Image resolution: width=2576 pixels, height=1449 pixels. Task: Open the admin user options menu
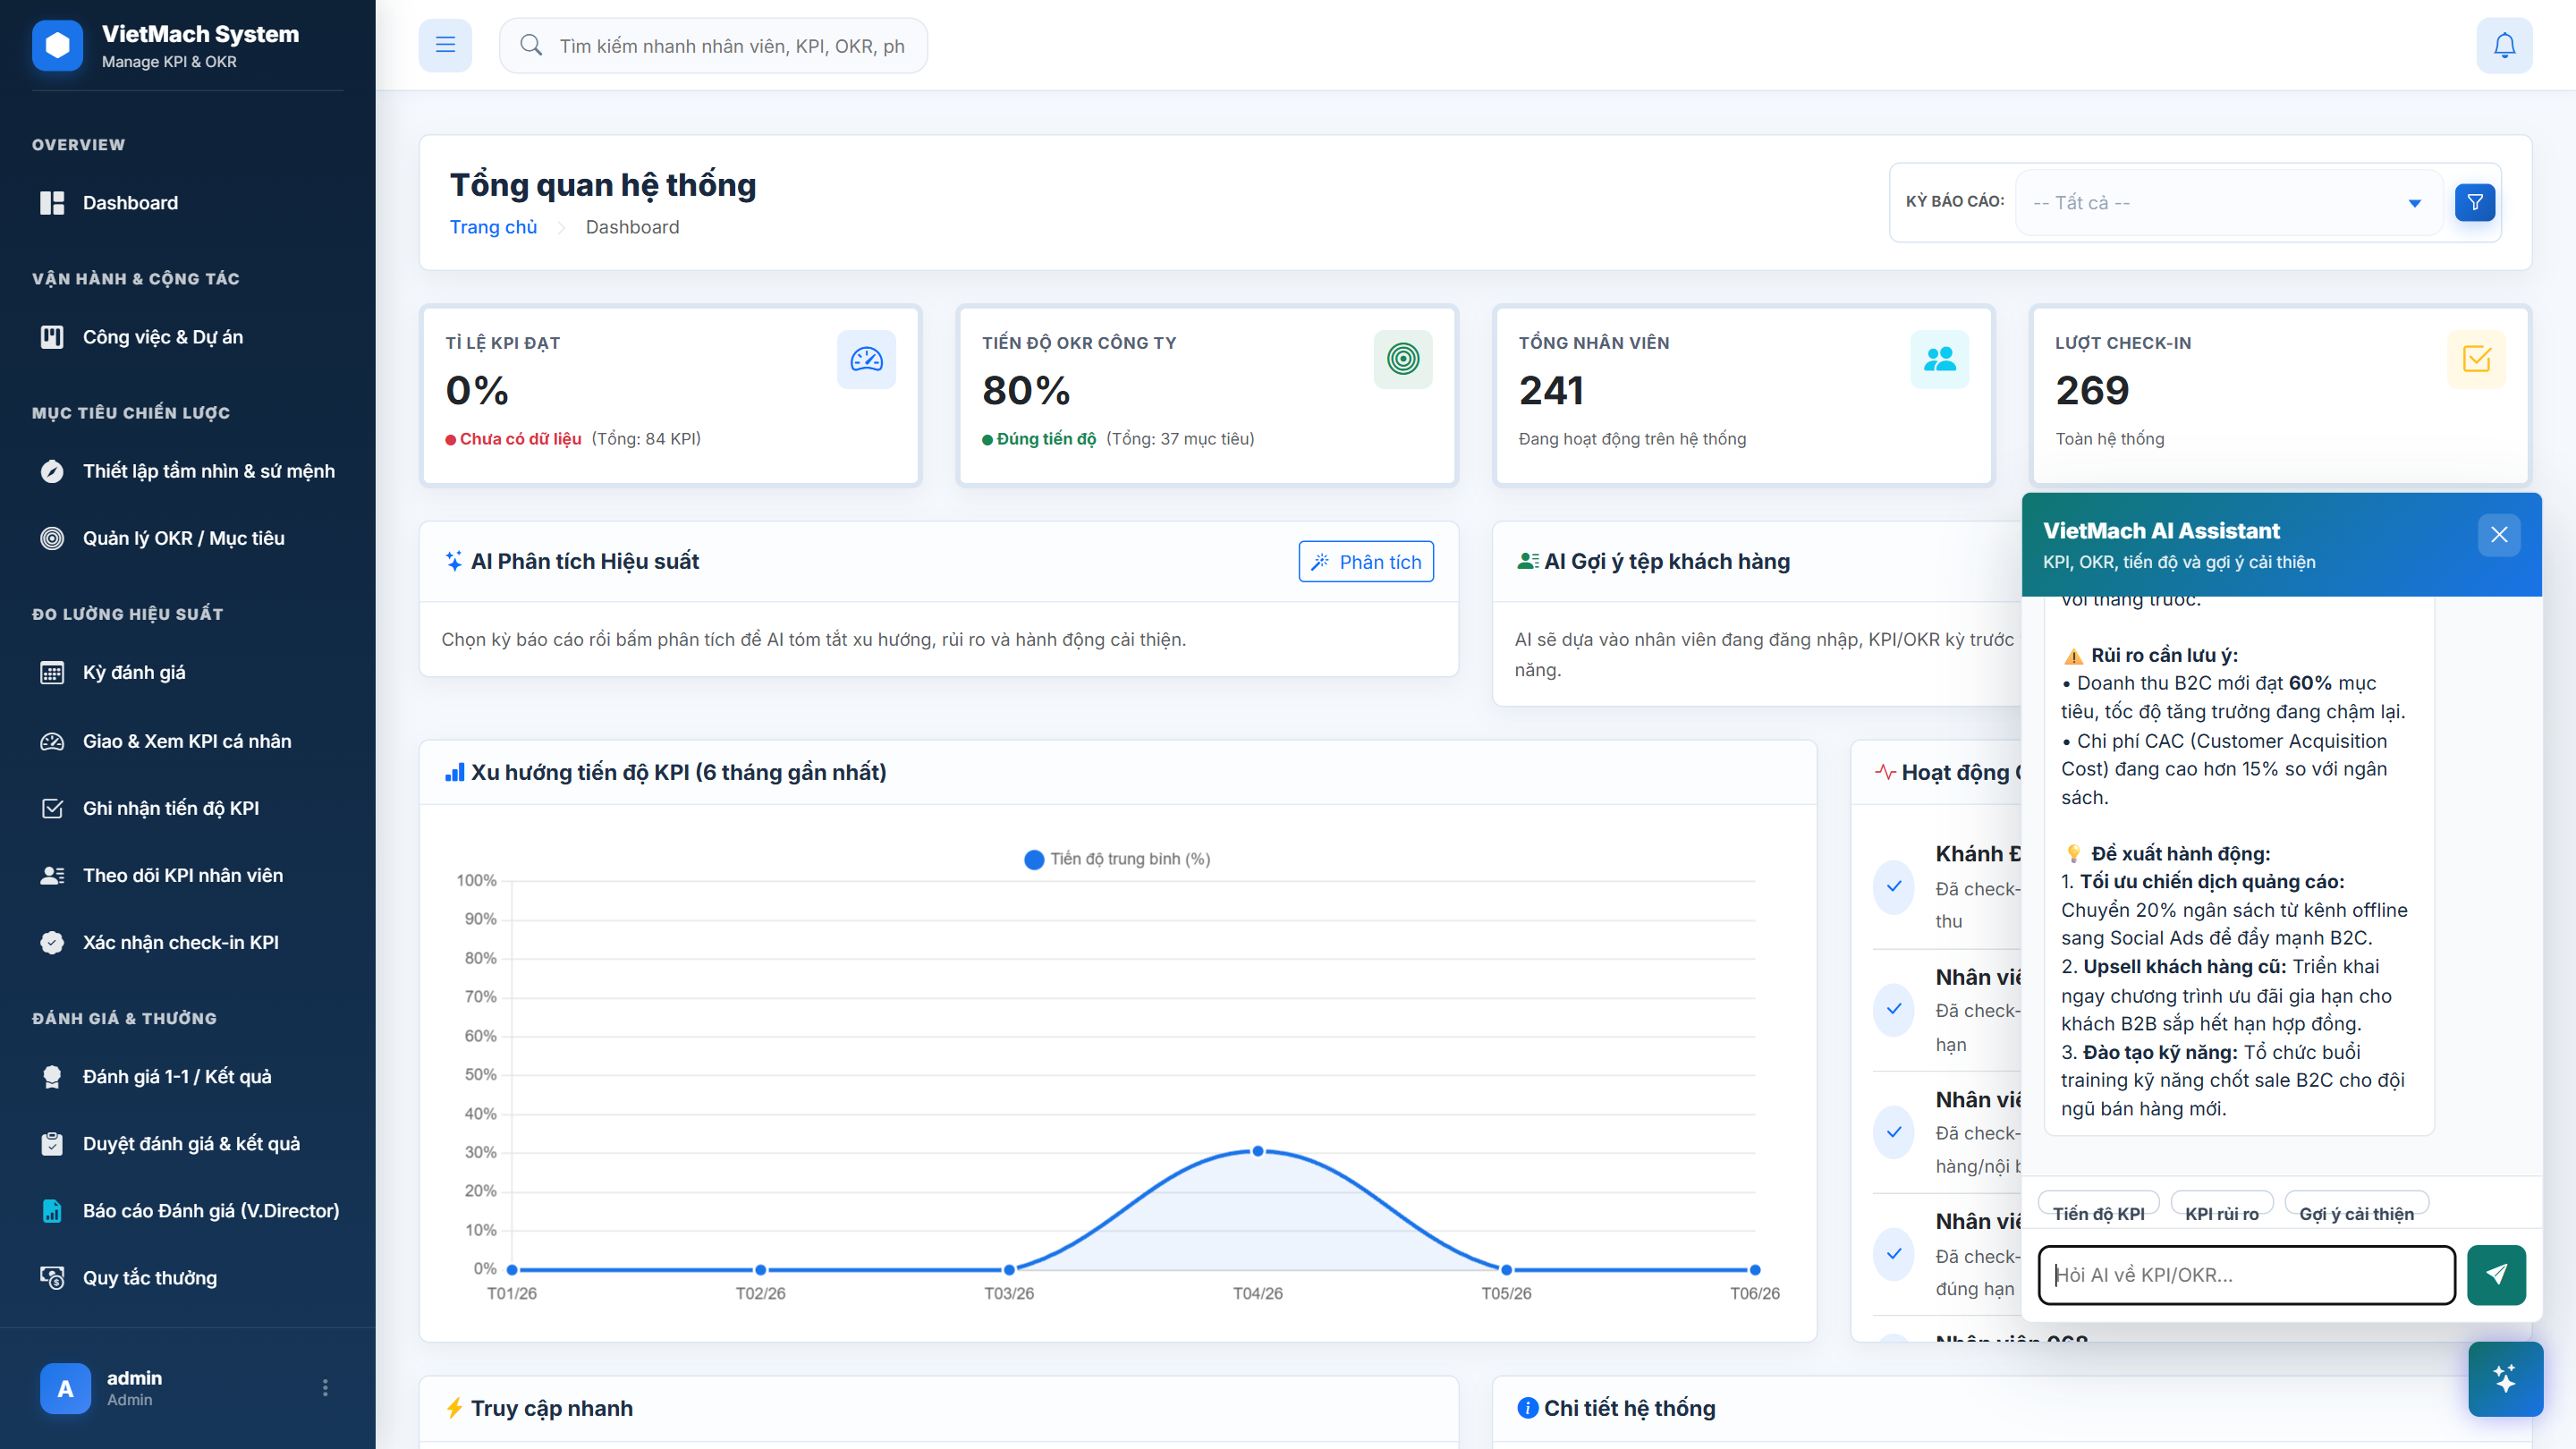click(x=325, y=1387)
